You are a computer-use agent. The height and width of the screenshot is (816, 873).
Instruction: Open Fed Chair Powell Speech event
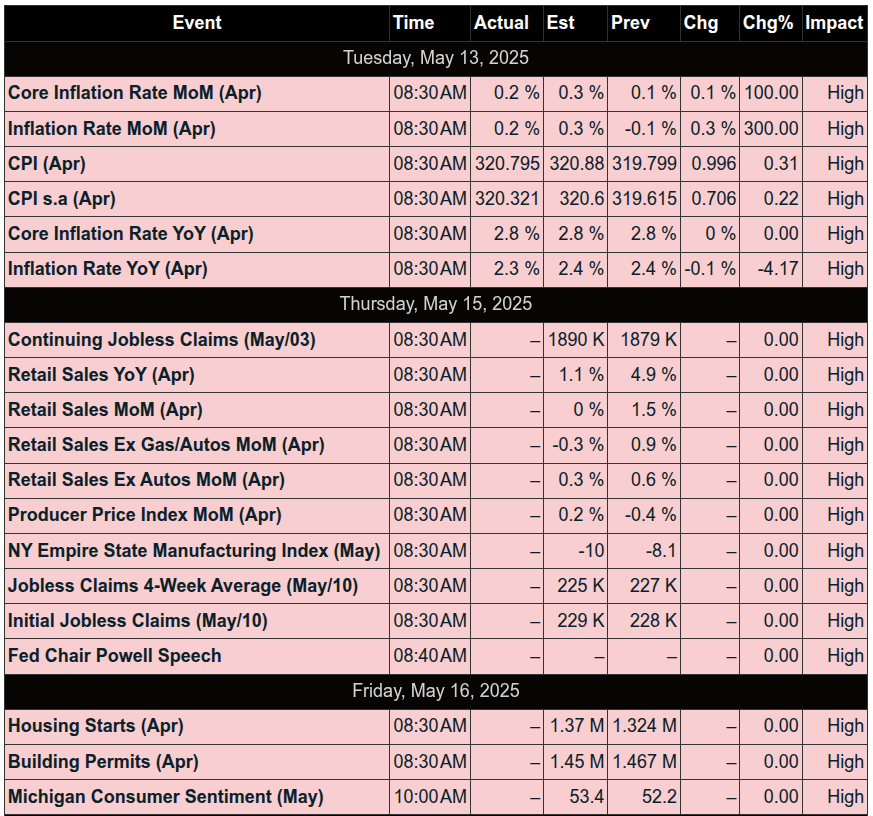115,656
